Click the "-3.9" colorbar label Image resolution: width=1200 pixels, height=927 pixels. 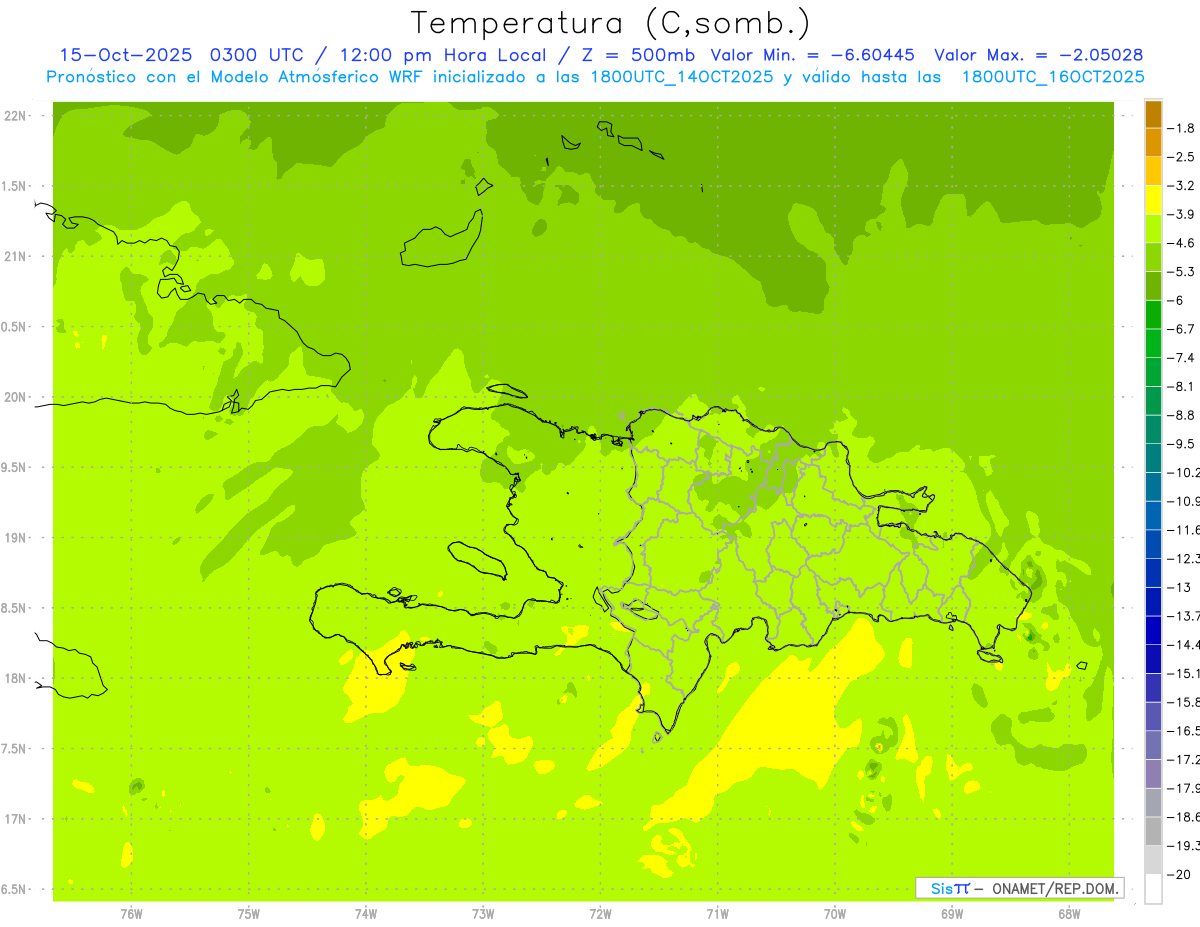(x=1180, y=214)
